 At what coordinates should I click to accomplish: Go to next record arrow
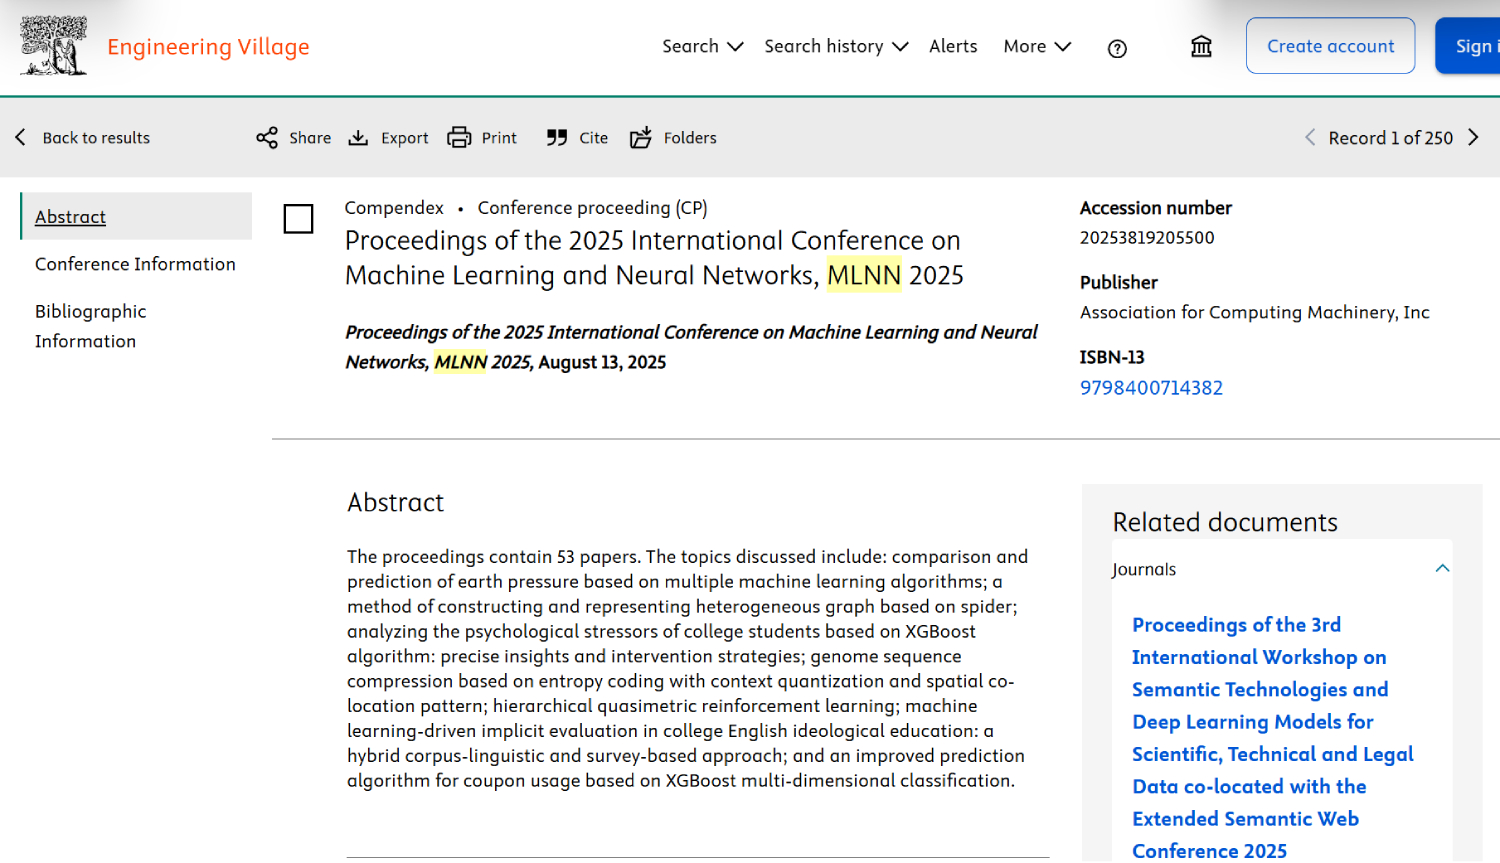click(x=1473, y=138)
